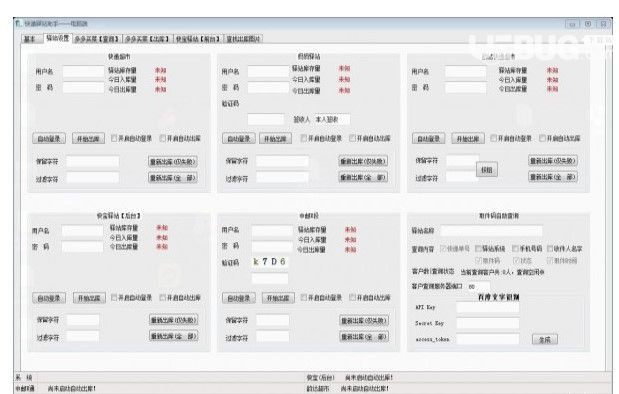This screenshot has height=394, width=619.
Task: Focus the 密码 field in 快递超市 panel
Action: tap(83, 87)
